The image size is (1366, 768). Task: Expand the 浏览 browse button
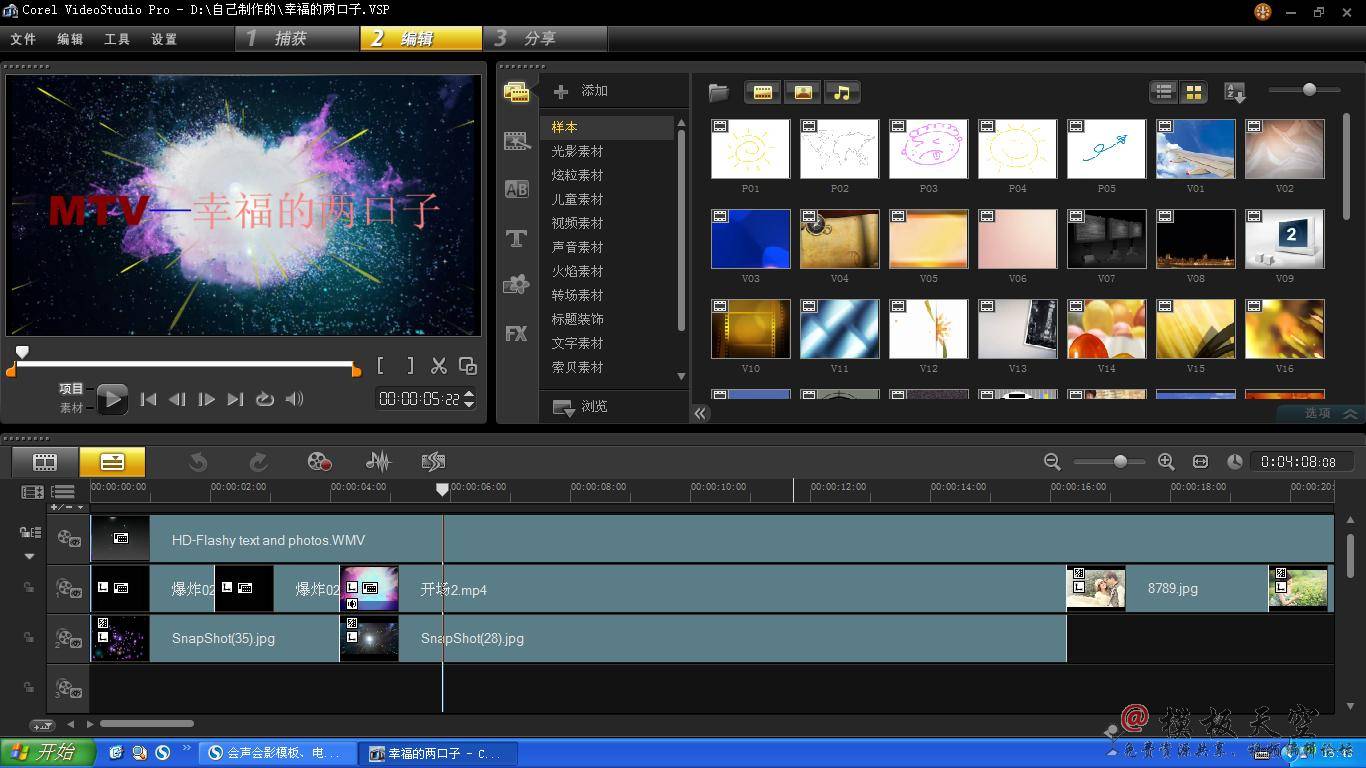pos(580,406)
